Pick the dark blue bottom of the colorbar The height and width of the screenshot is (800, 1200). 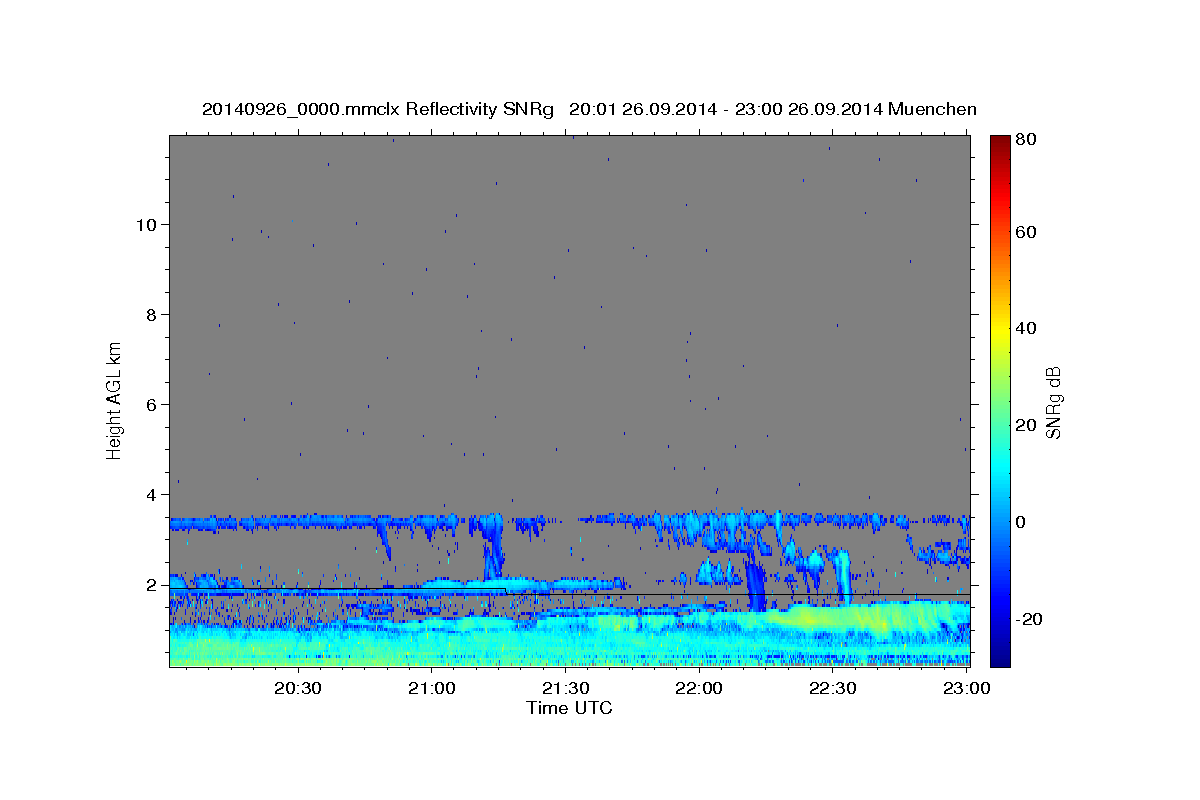point(1000,655)
